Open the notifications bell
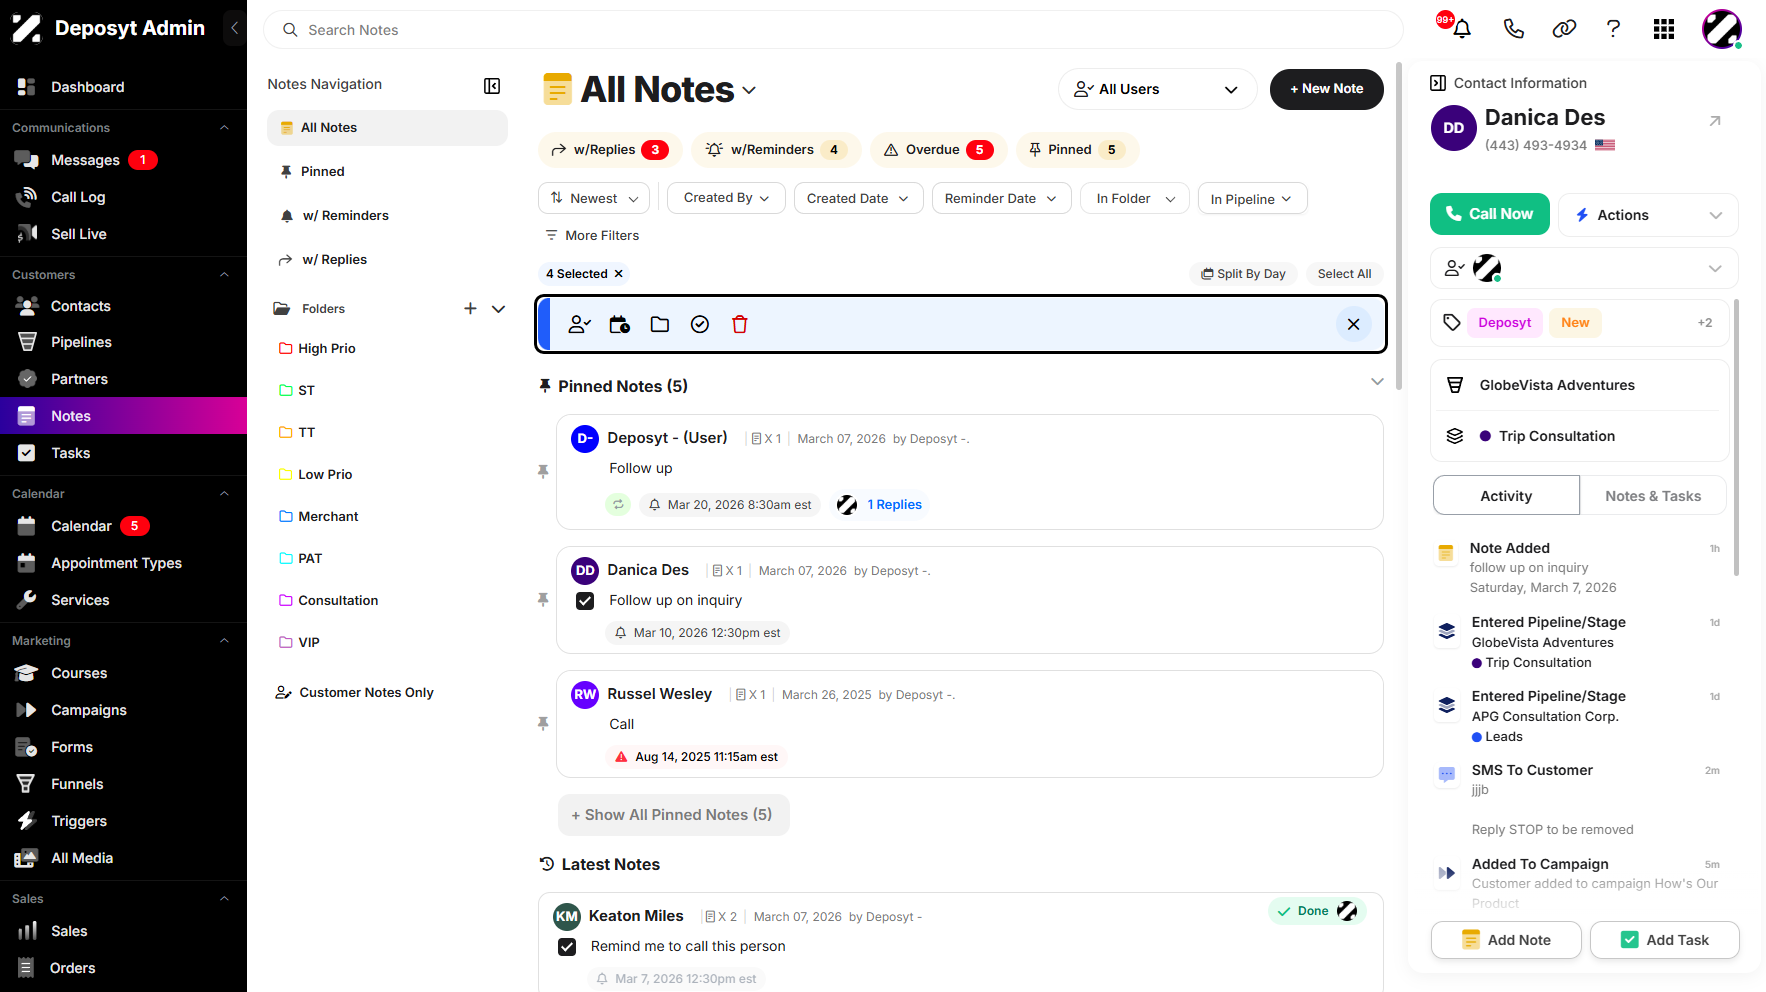Viewport: 1766px width, 992px height. point(1461,29)
